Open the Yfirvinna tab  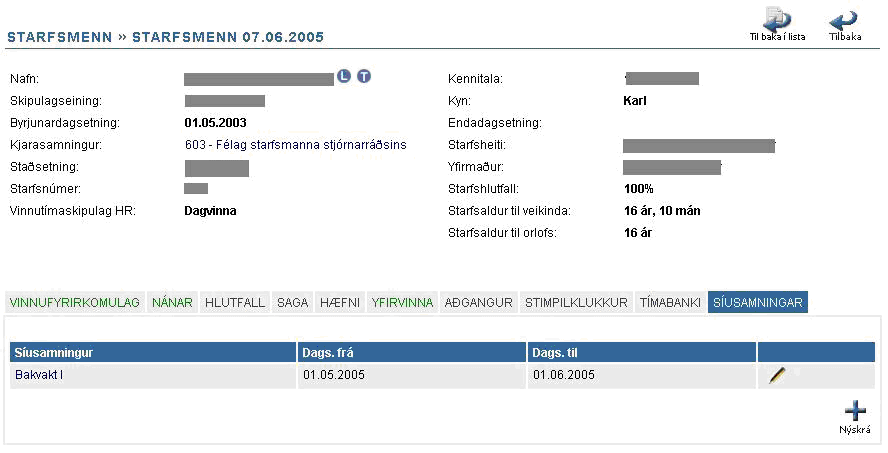(x=402, y=302)
